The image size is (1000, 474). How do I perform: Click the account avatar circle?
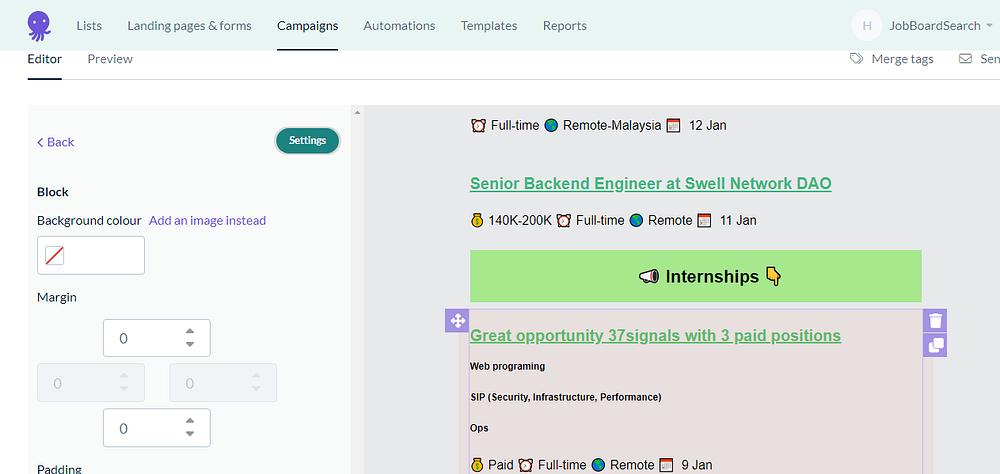(x=867, y=25)
